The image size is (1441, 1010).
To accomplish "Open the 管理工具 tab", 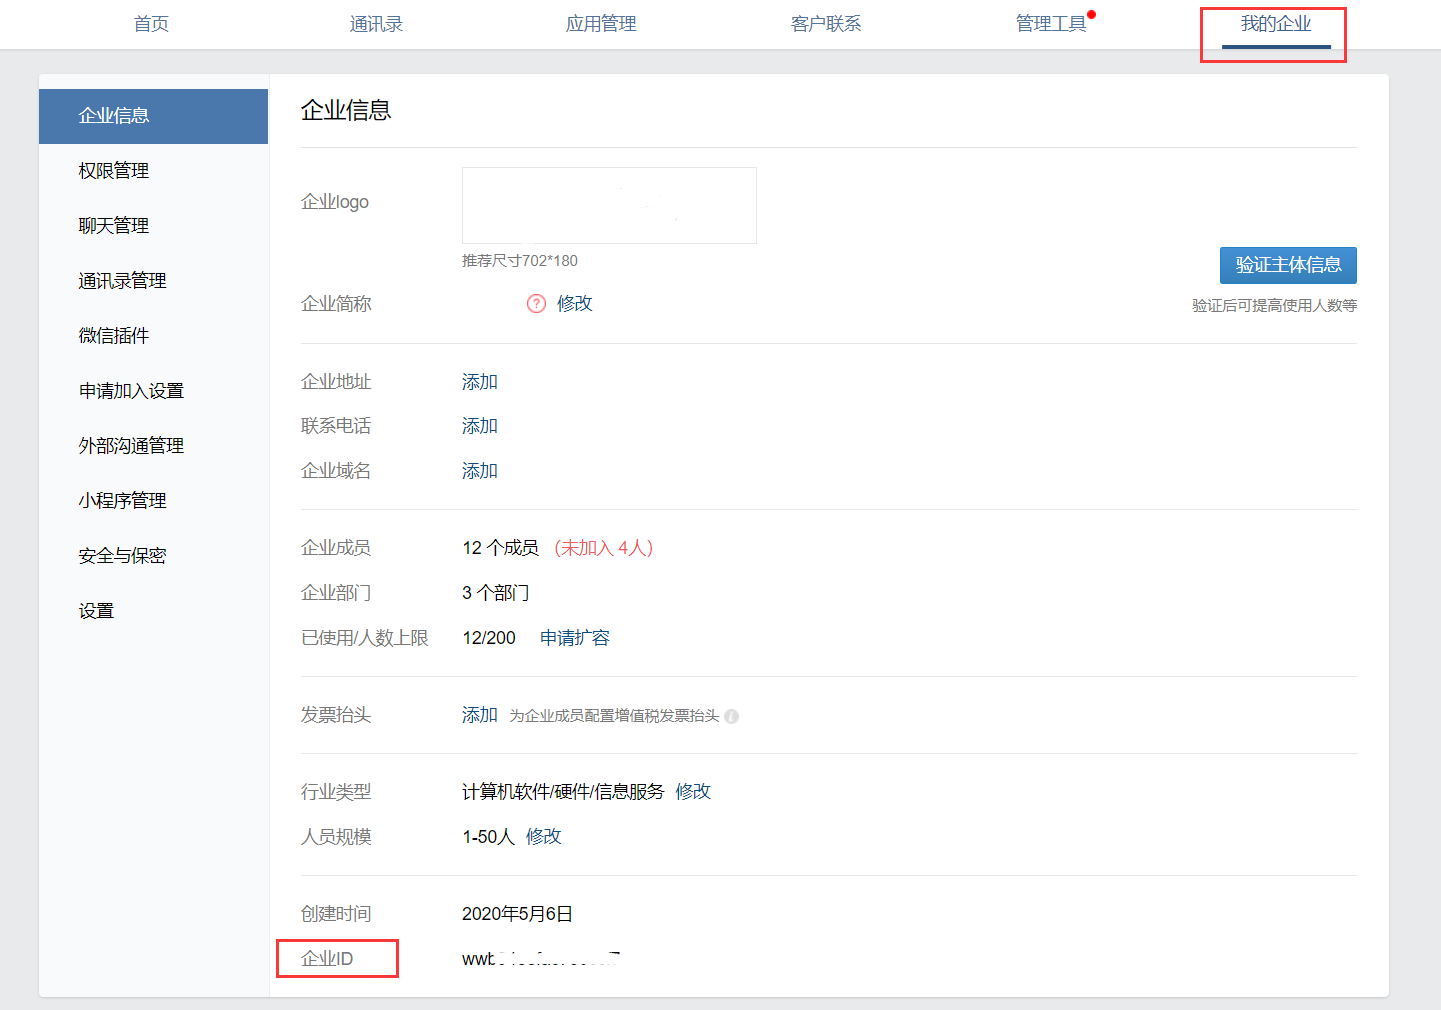I will pyautogui.click(x=1051, y=24).
